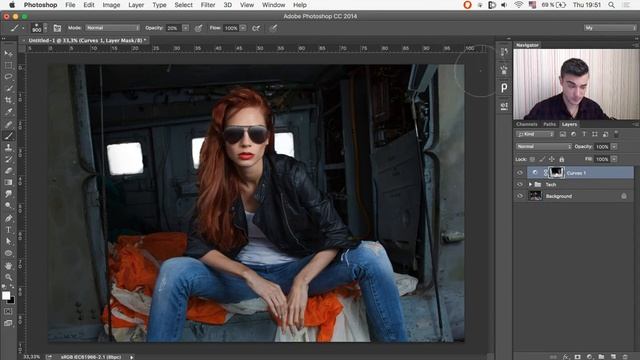
Task: Filter layers by pixel layers
Action: pos(563,134)
